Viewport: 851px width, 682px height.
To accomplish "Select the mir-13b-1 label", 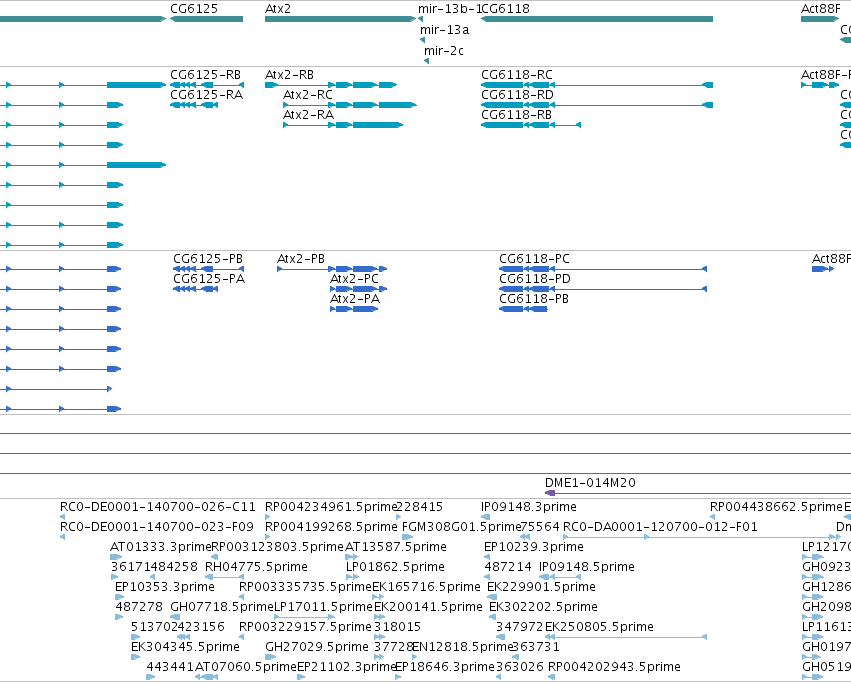I will coord(449,9).
